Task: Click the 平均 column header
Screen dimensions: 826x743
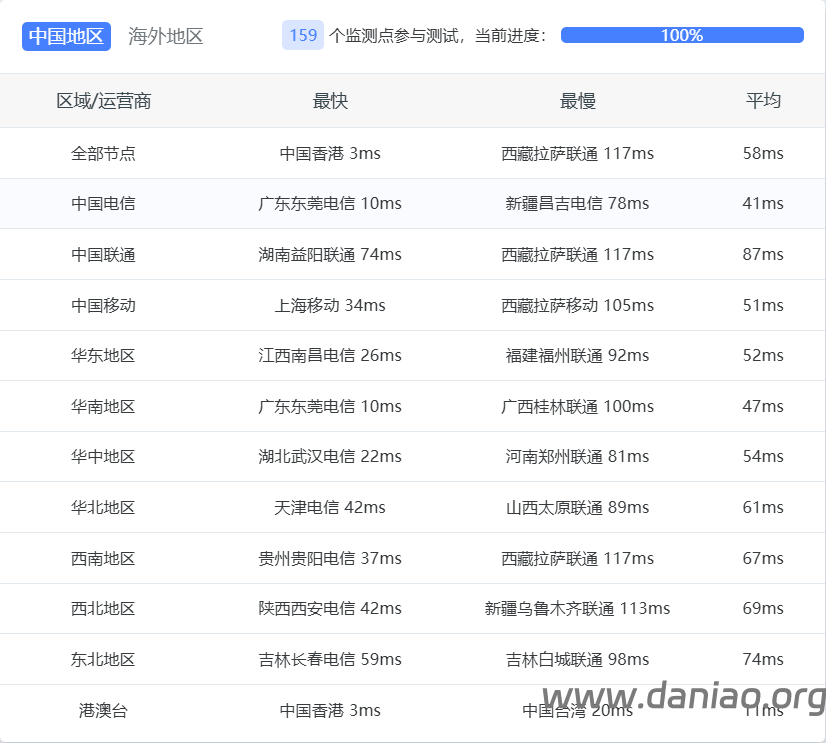Action: [x=763, y=101]
